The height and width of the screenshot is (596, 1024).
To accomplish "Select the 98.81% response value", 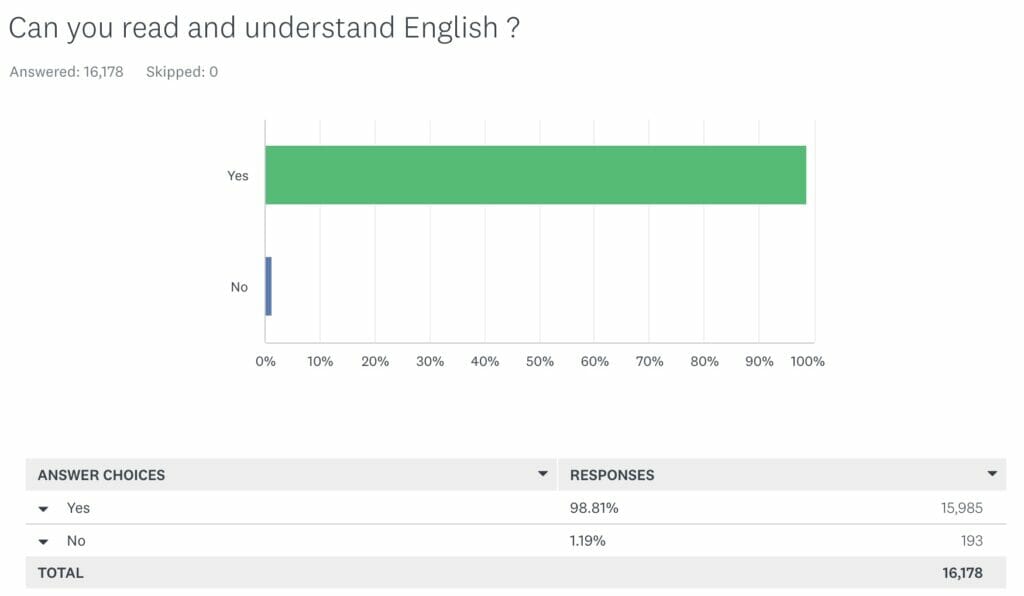I will pos(594,508).
